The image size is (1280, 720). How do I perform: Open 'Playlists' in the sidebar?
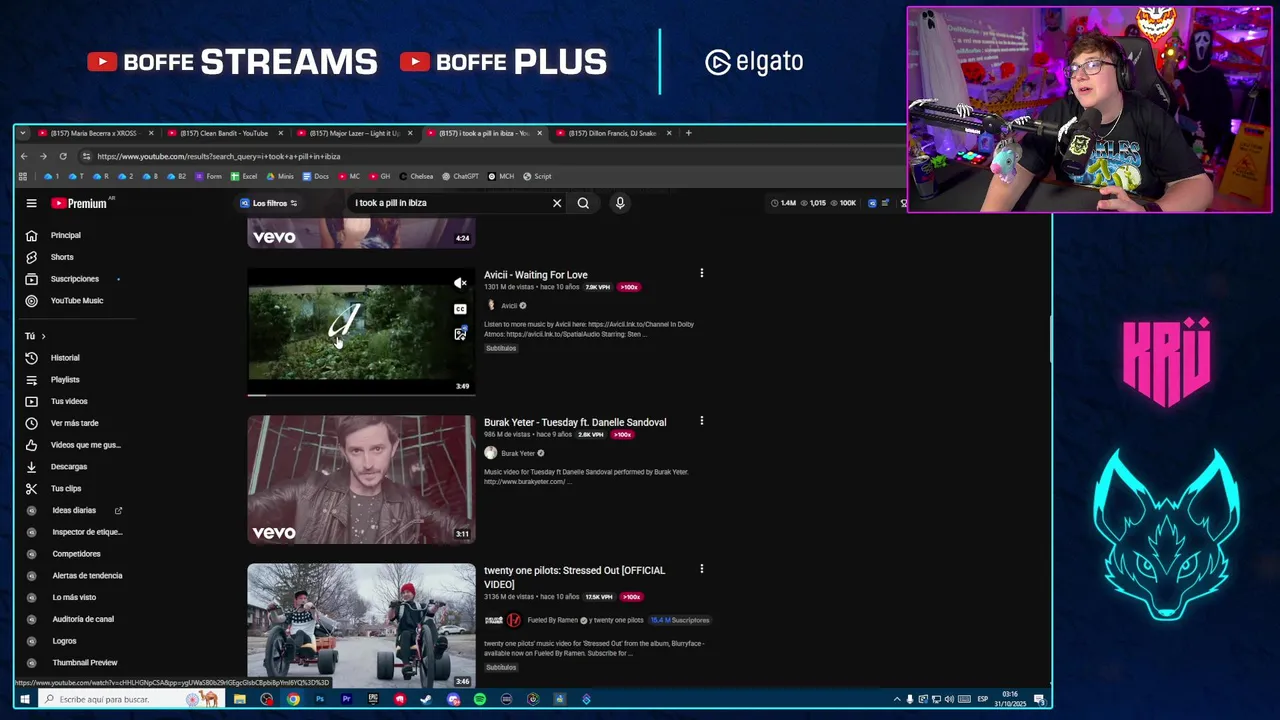[65, 380]
